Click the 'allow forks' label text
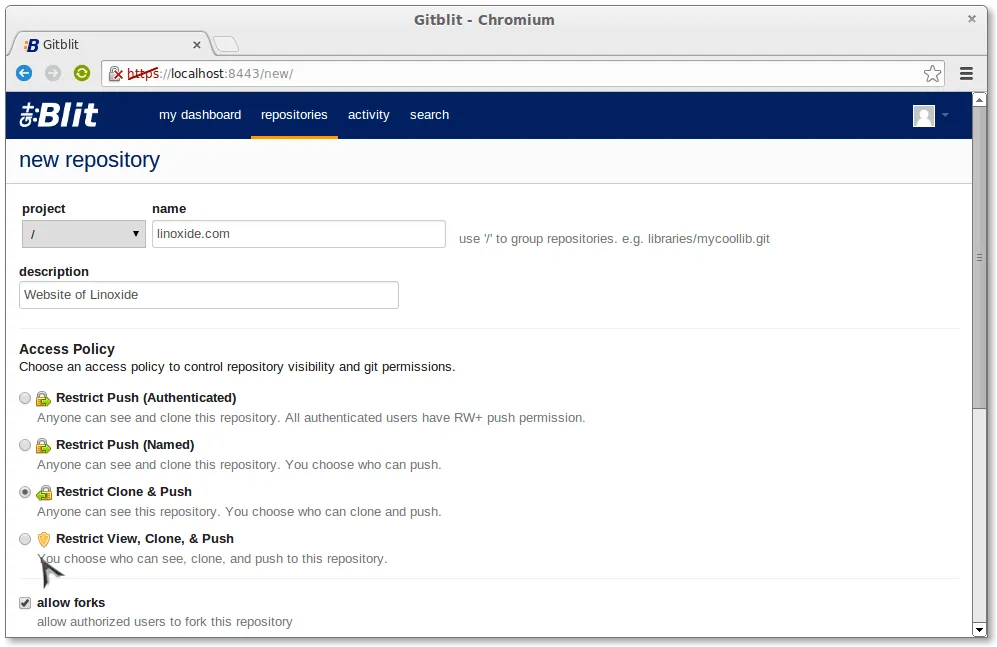 [71, 603]
